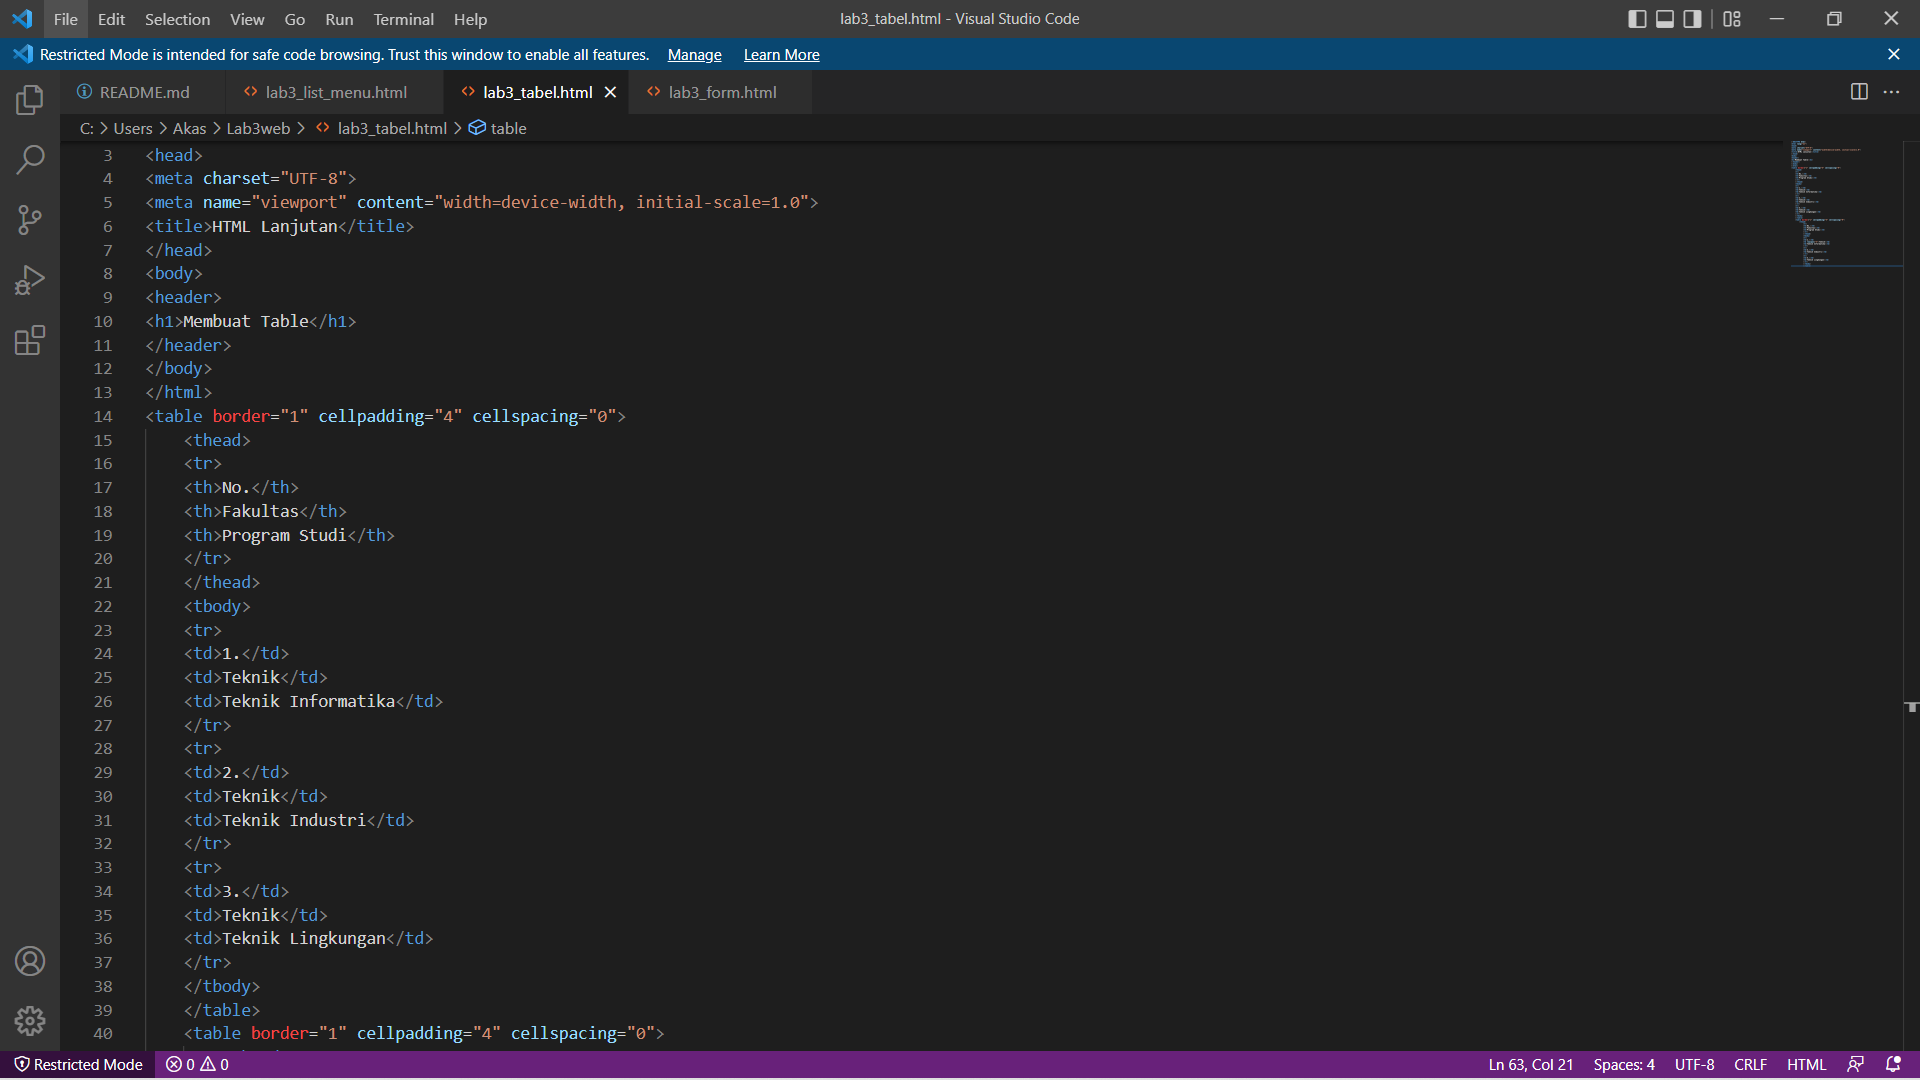
Task: Click the vertical editor scrollbar
Action: point(1911,595)
